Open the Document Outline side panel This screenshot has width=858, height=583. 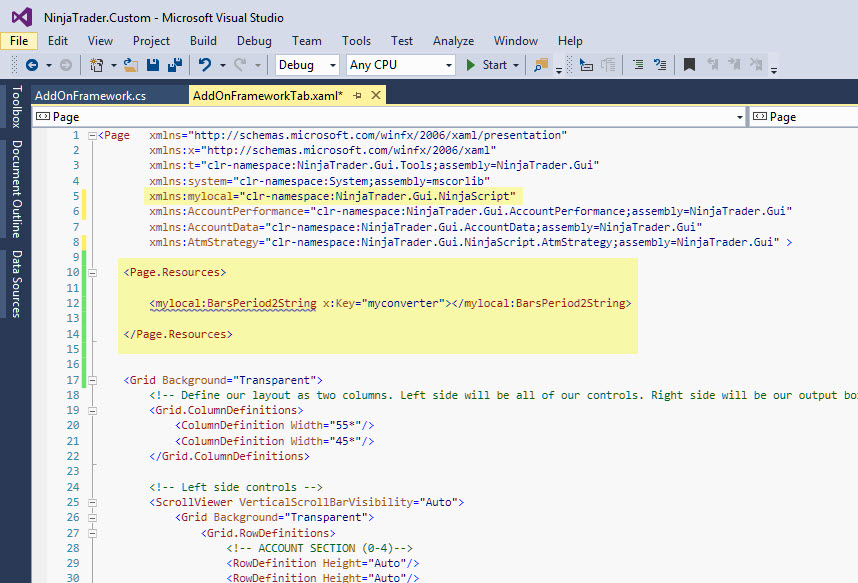pos(16,189)
